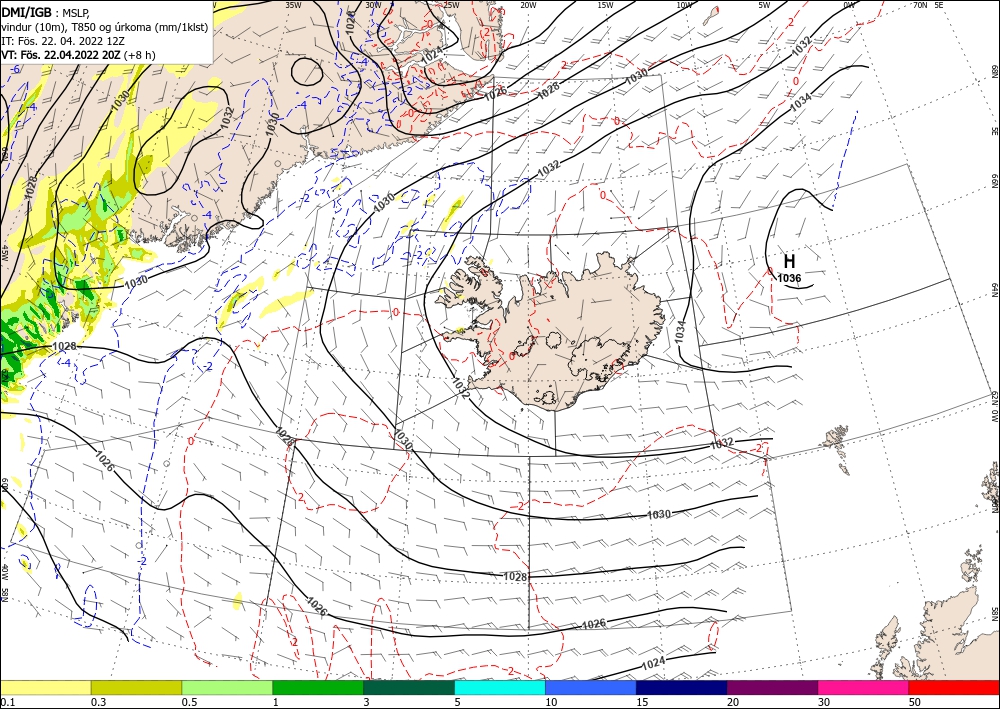Click the 66N latitude label
Viewport: 1000px width, 709px height.
click(994, 182)
